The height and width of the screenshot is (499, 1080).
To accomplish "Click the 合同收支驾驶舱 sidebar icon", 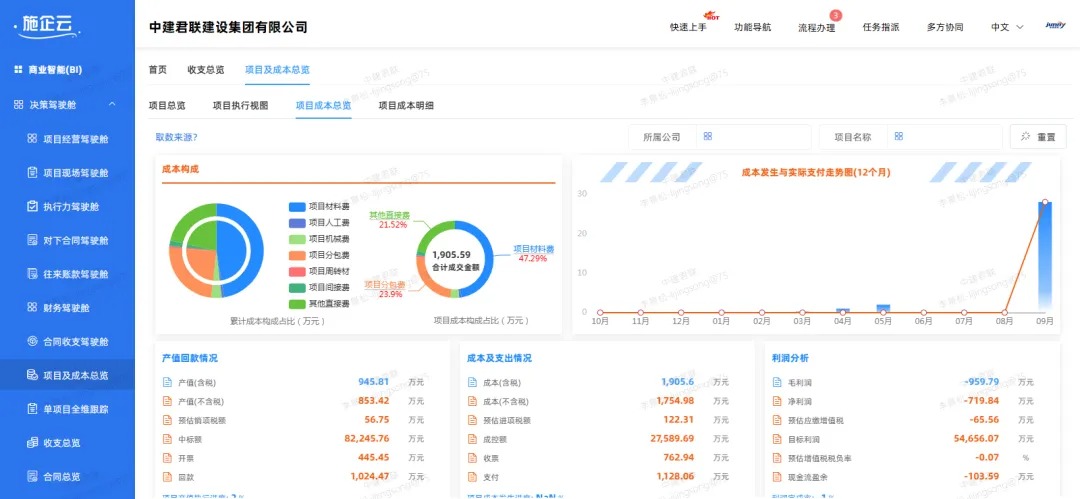I will pyautogui.click(x=32, y=342).
